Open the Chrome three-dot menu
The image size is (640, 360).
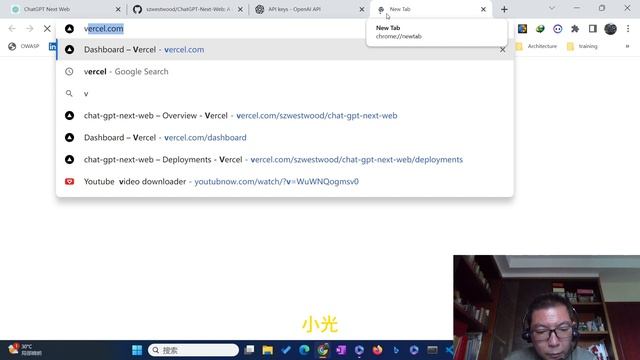(x=628, y=29)
